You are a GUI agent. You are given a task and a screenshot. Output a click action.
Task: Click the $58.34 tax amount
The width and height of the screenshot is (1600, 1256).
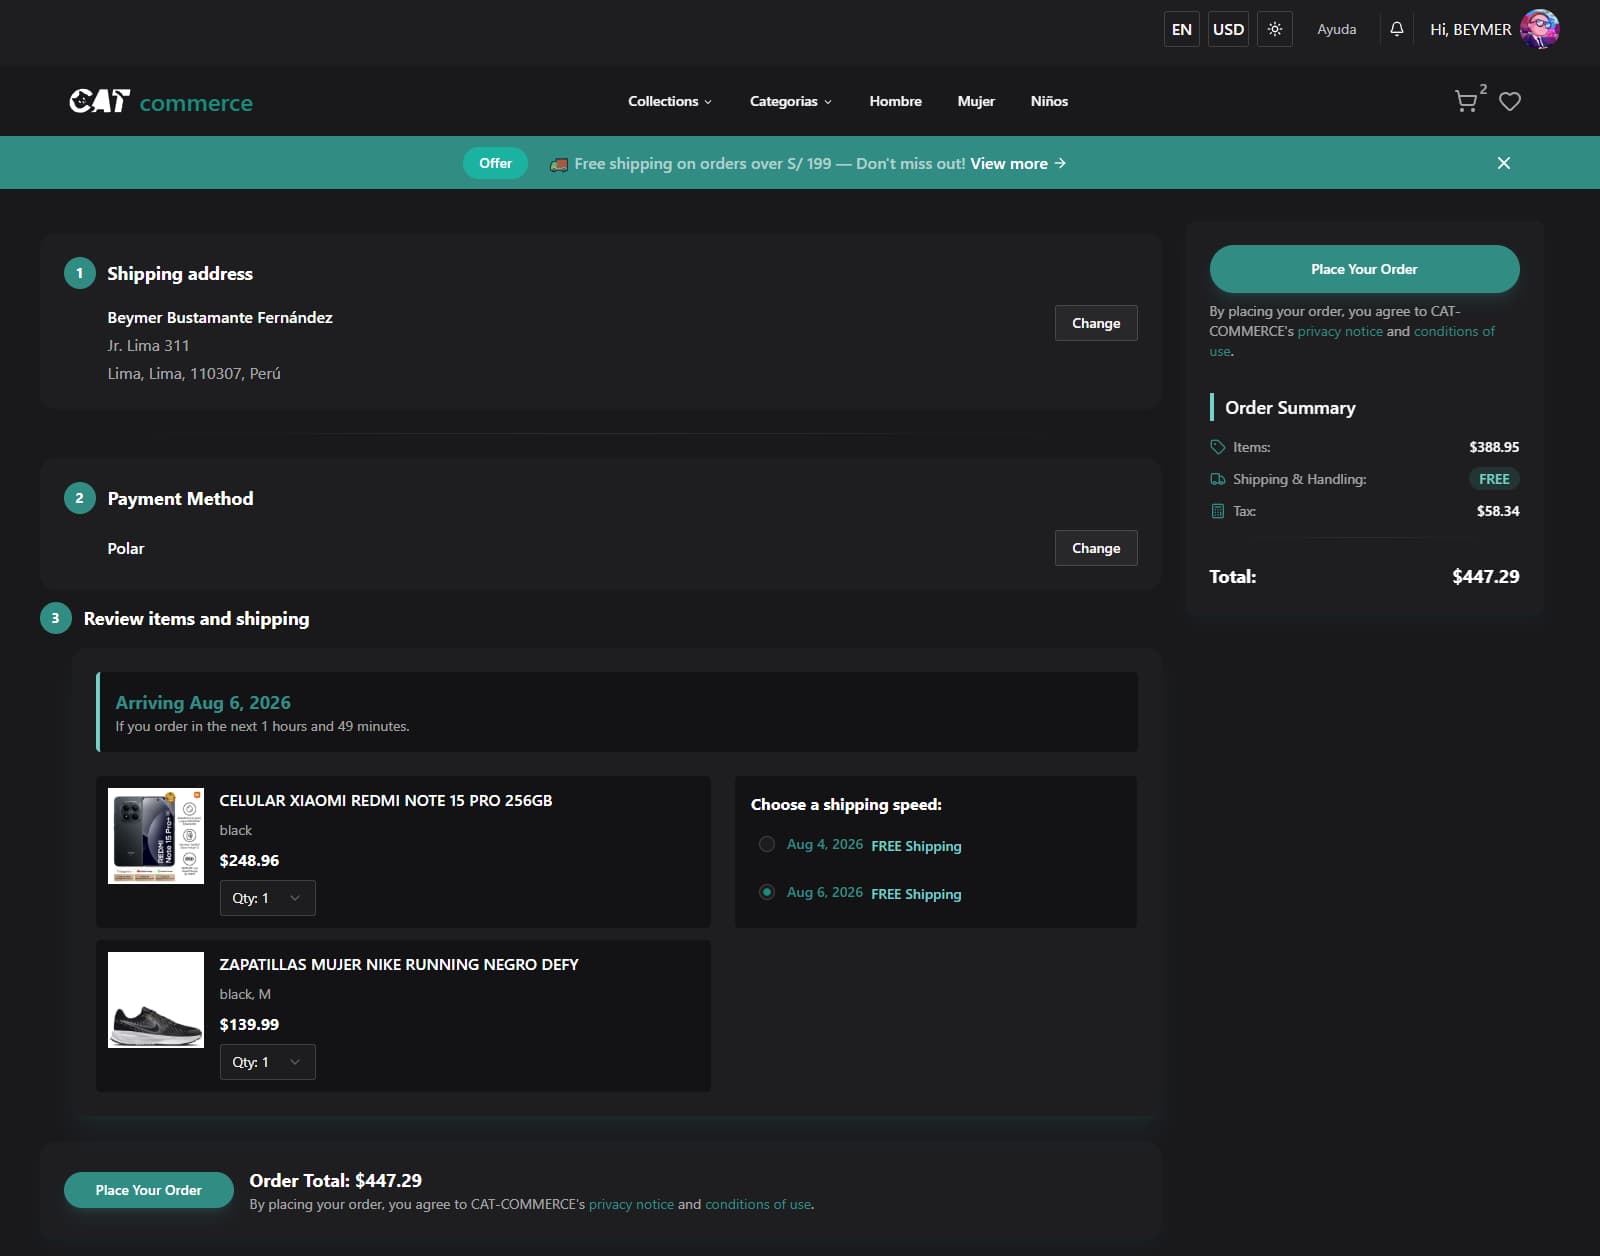click(x=1498, y=511)
